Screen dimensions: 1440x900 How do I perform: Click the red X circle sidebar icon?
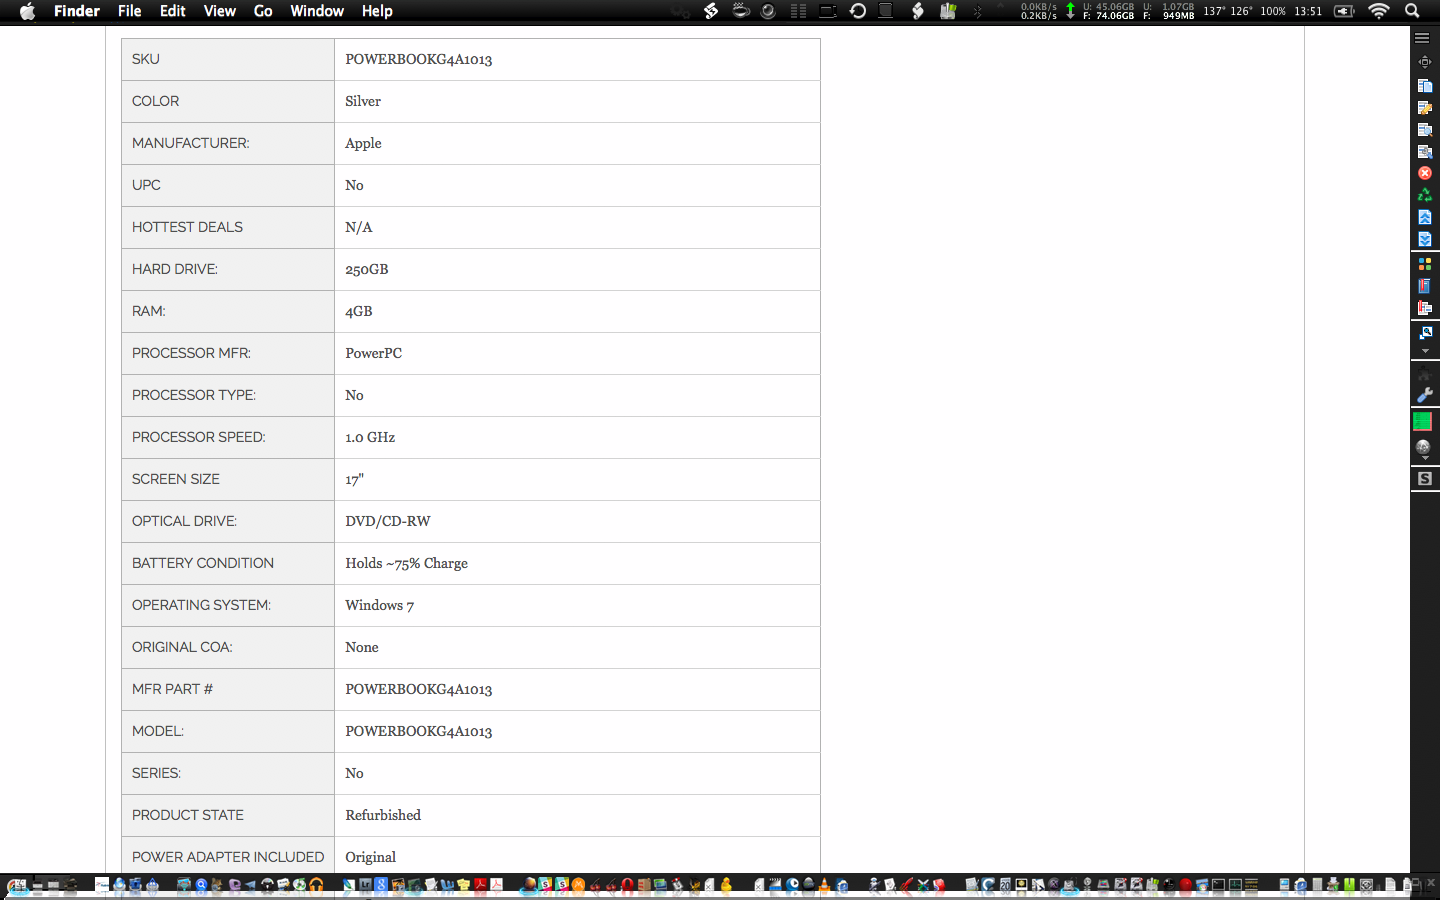pyautogui.click(x=1425, y=173)
